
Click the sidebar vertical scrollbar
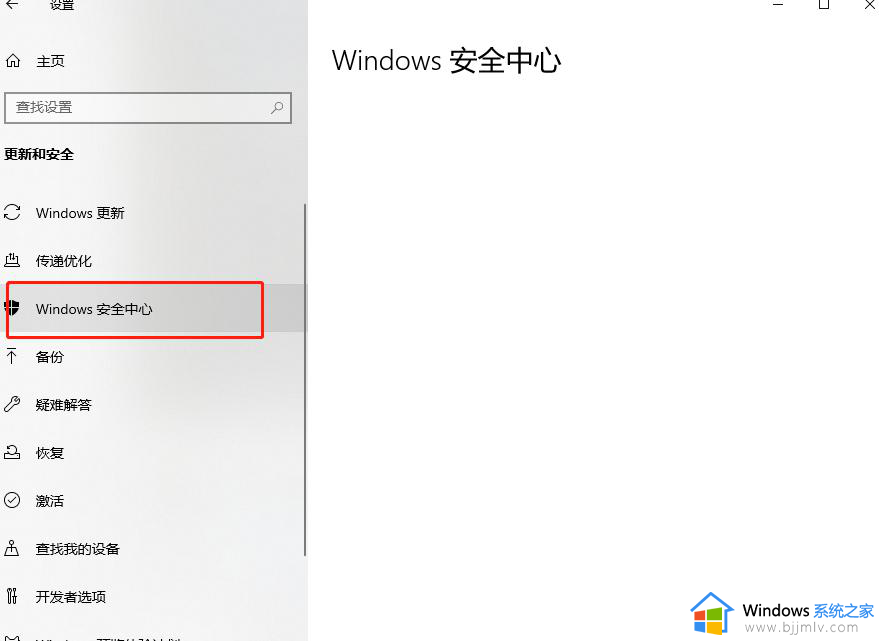click(x=305, y=380)
